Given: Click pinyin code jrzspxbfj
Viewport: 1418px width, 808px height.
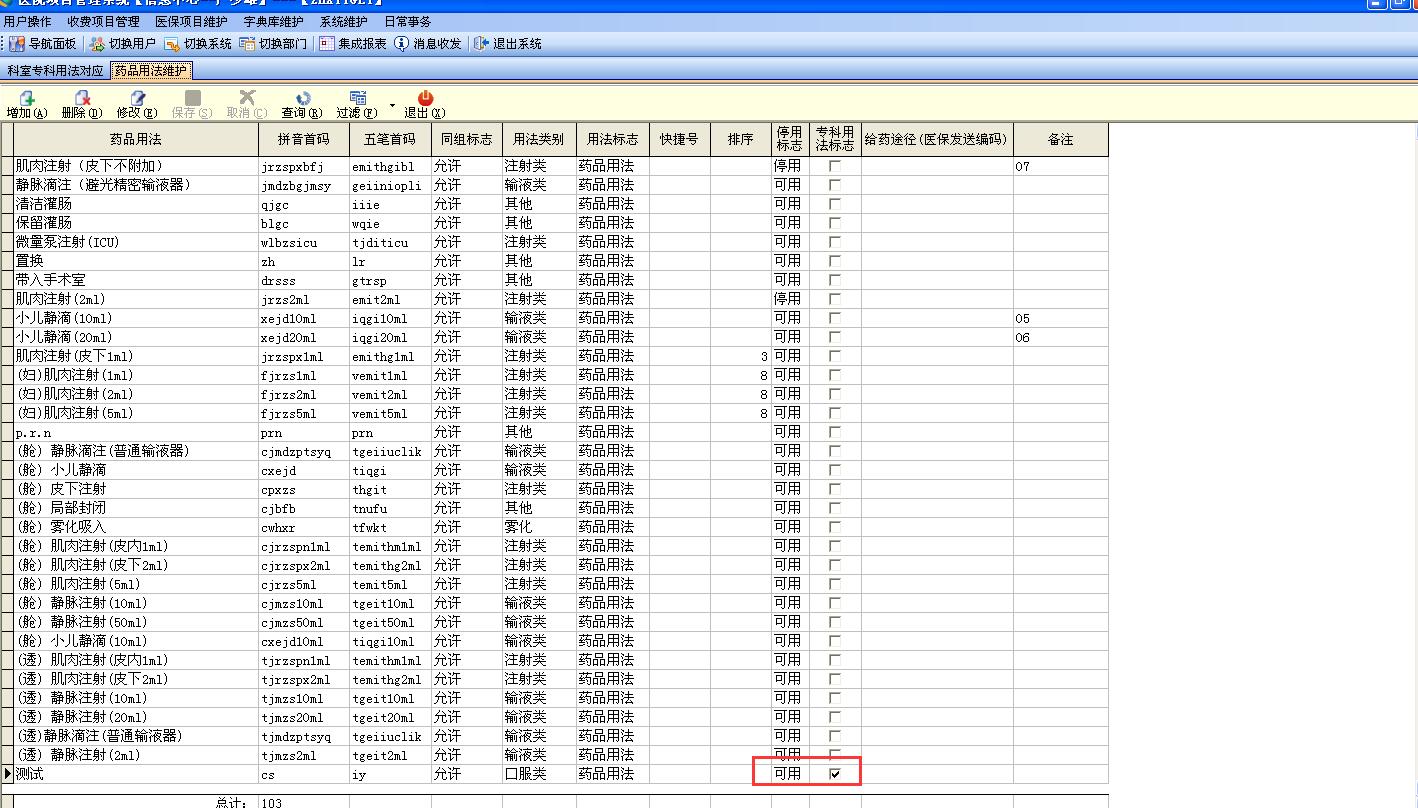Looking at the screenshot, I should tap(293, 166).
